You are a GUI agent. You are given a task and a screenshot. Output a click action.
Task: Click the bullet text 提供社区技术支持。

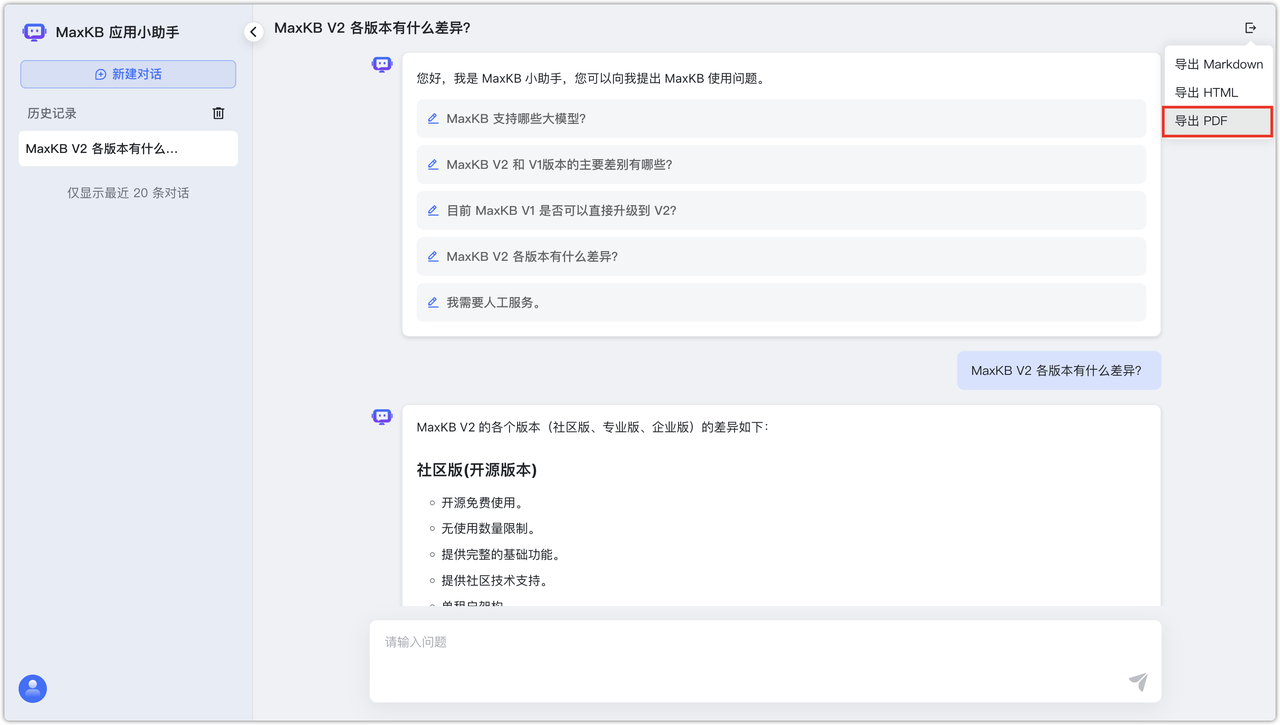point(495,580)
